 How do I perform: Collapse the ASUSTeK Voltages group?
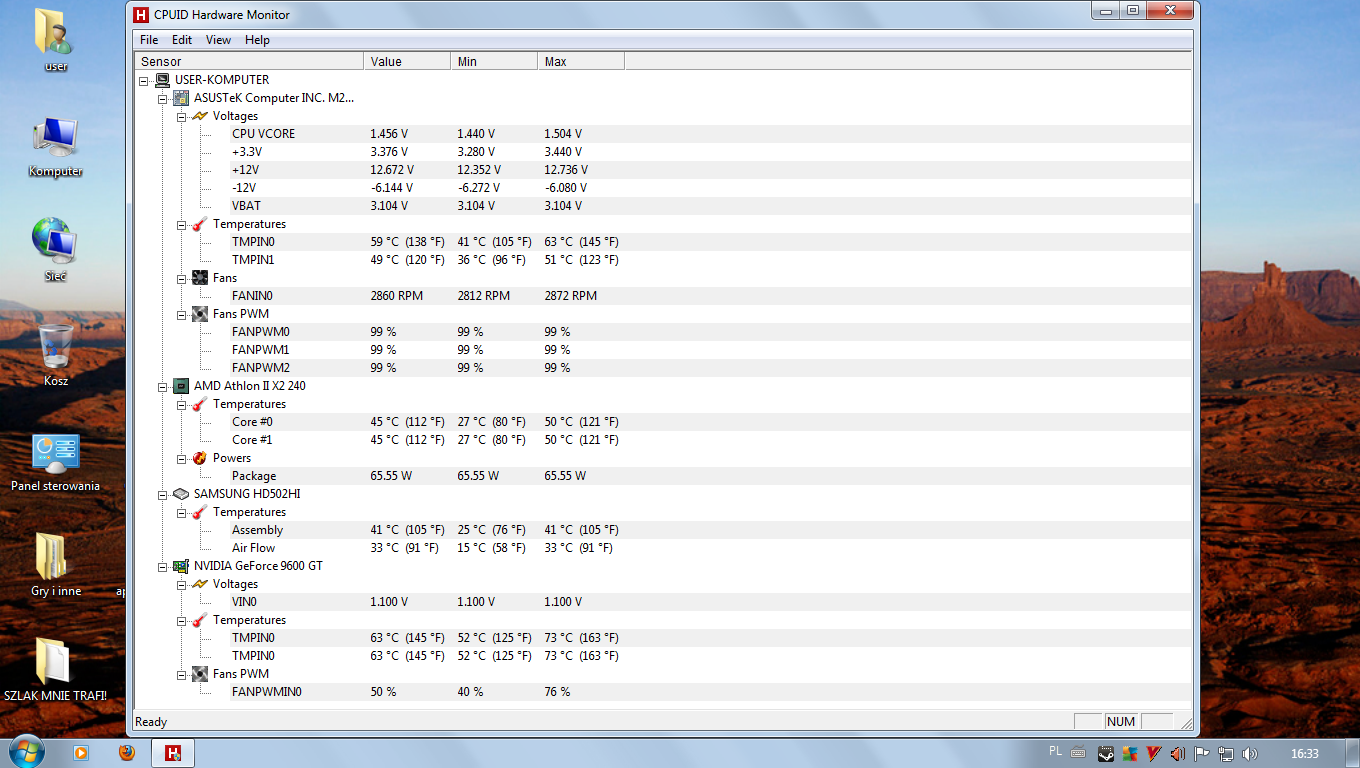tap(182, 116)
